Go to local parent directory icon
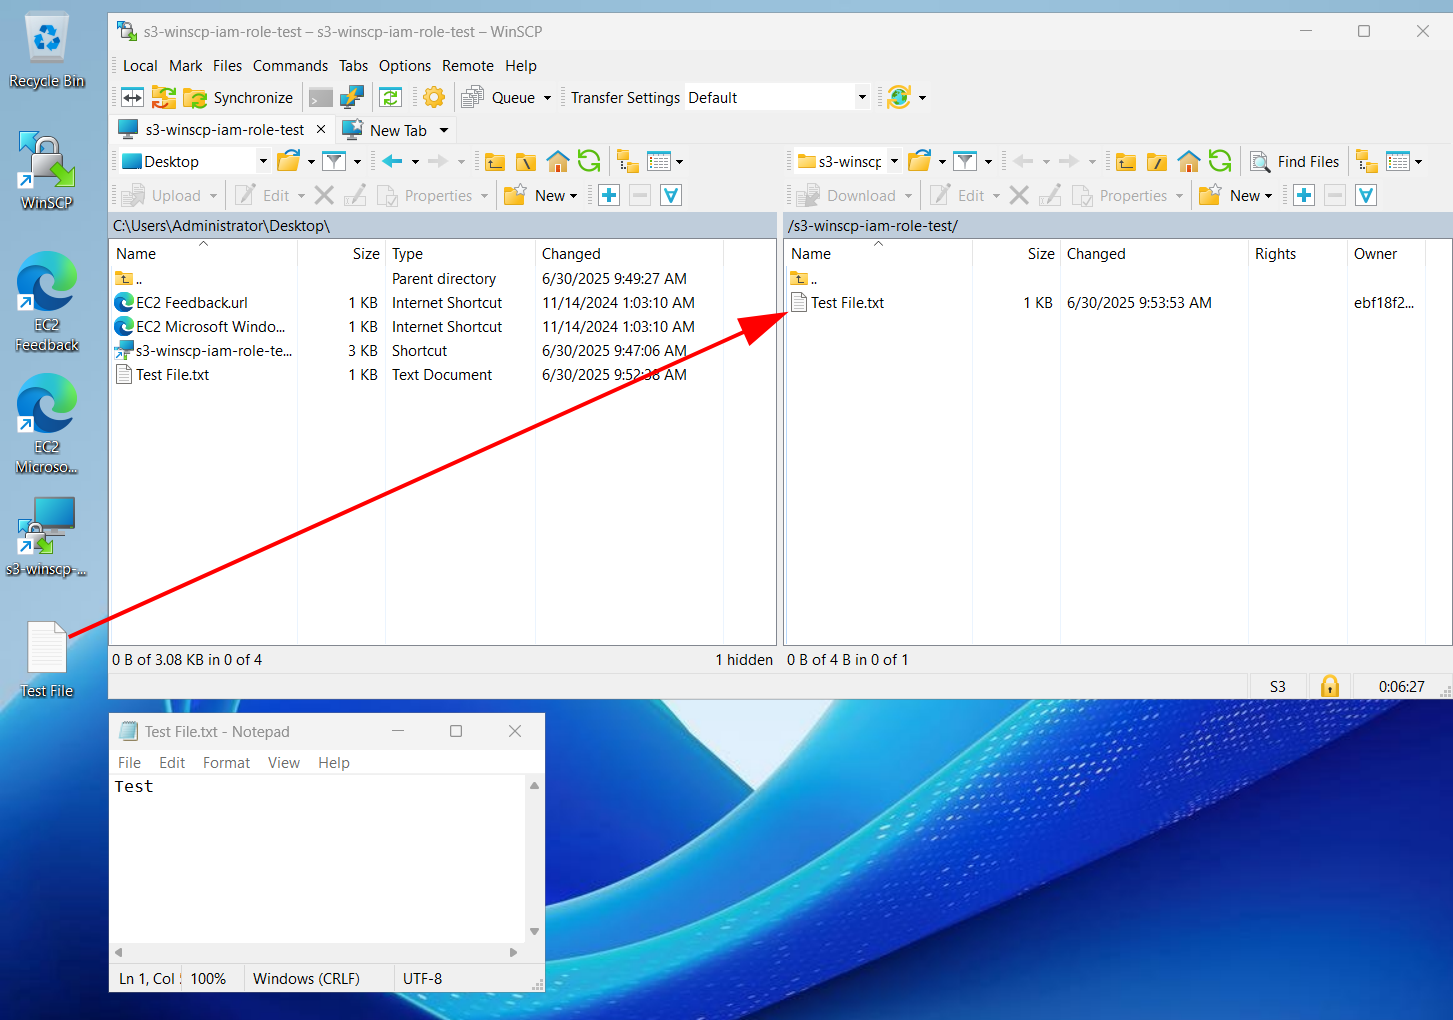This screenshot has height=1020, width=1453. pyautogui.click(x=495, y=161)
